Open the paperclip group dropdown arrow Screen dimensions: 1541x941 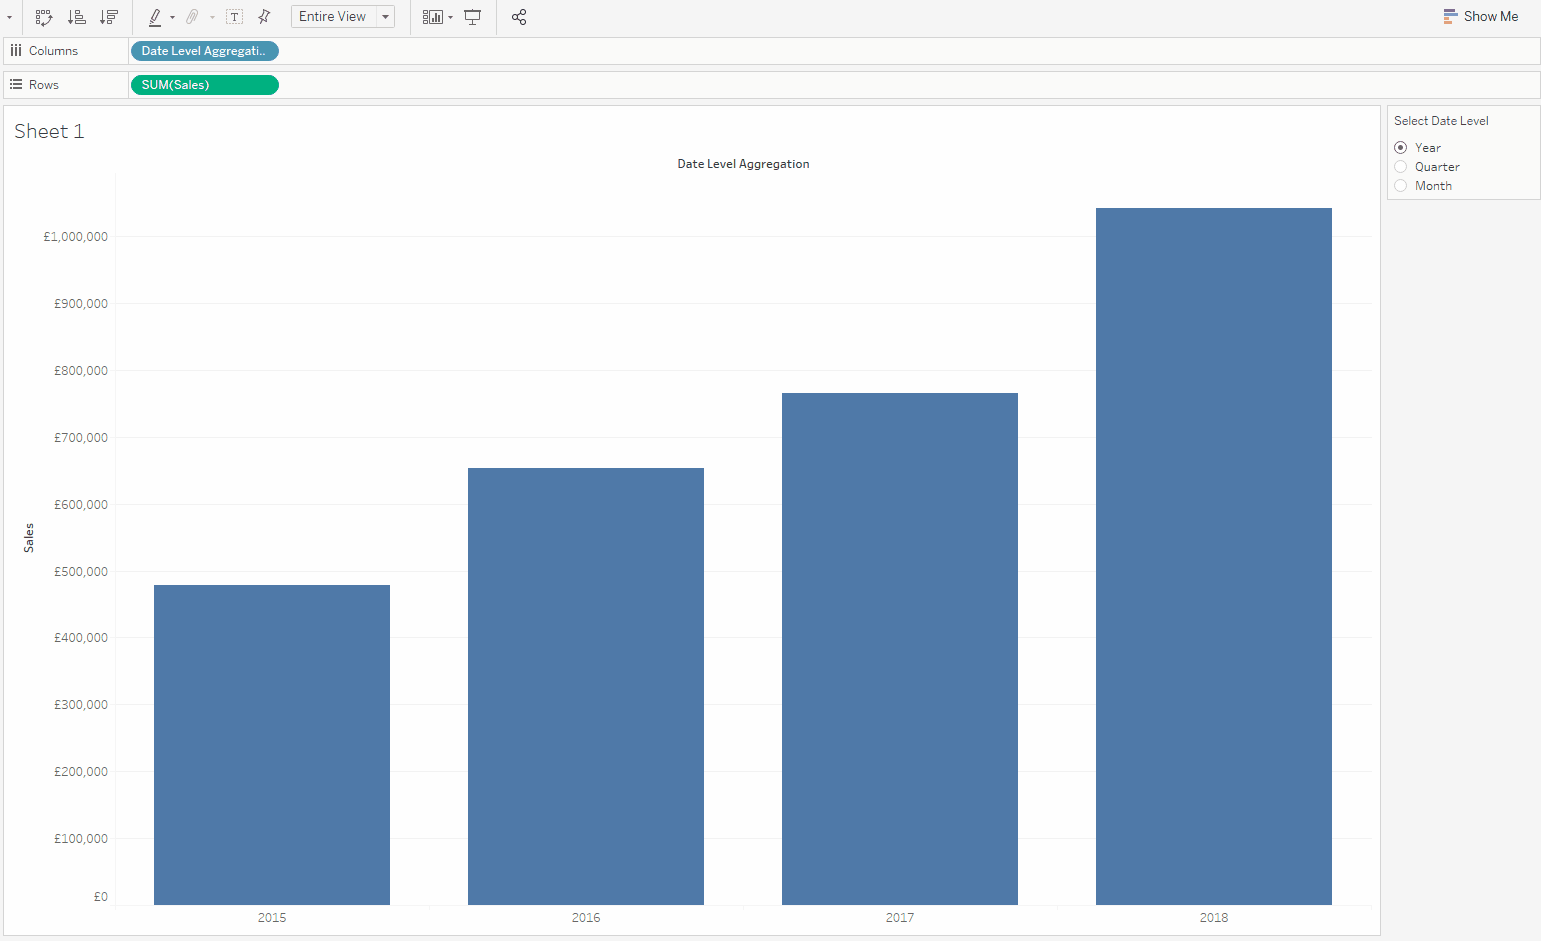(x=212, y=17)
